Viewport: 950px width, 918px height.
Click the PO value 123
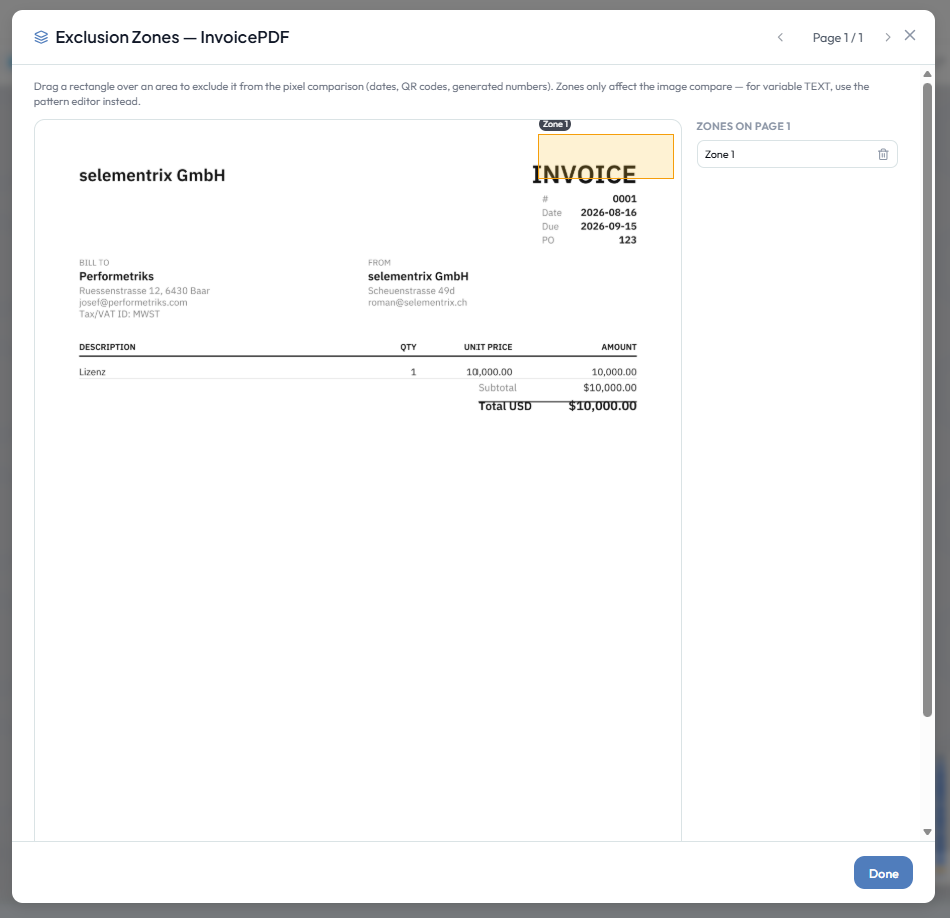click(627, 240)
